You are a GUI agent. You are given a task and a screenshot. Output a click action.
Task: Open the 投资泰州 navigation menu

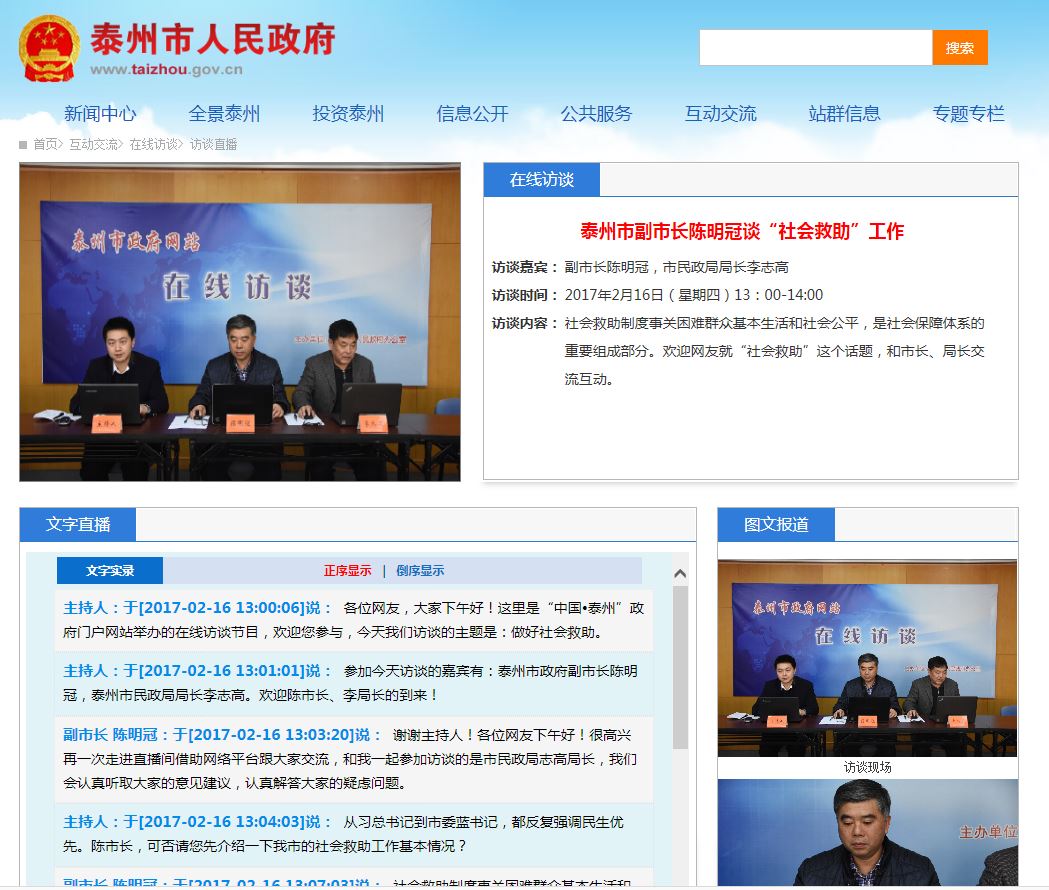click(x=349, y=113)
